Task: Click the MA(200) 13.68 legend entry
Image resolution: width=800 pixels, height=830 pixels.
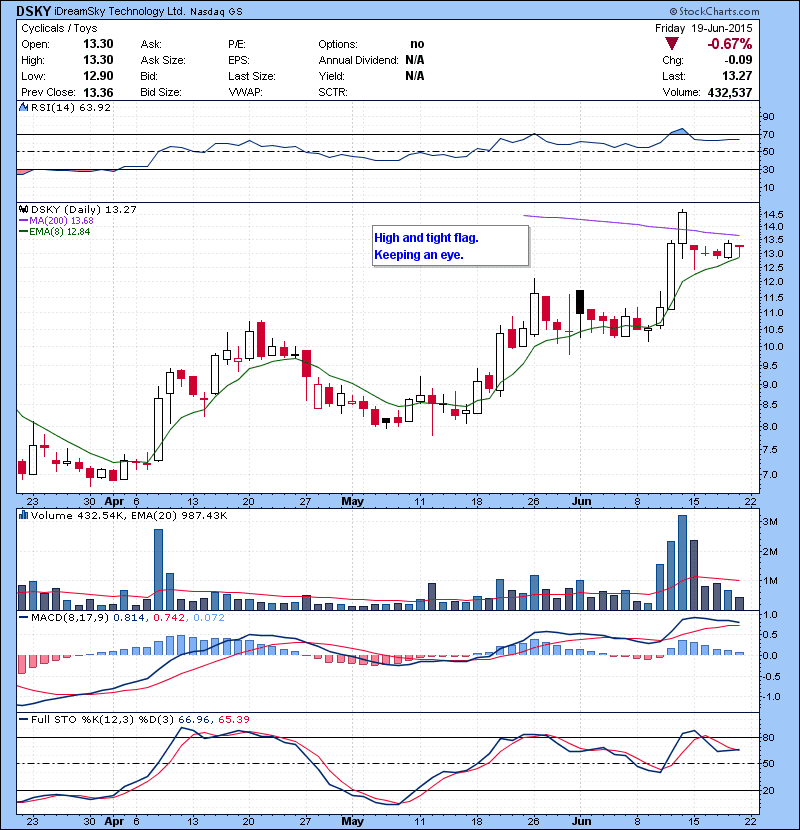Action: pyautogui.click(x=56, y=220)
